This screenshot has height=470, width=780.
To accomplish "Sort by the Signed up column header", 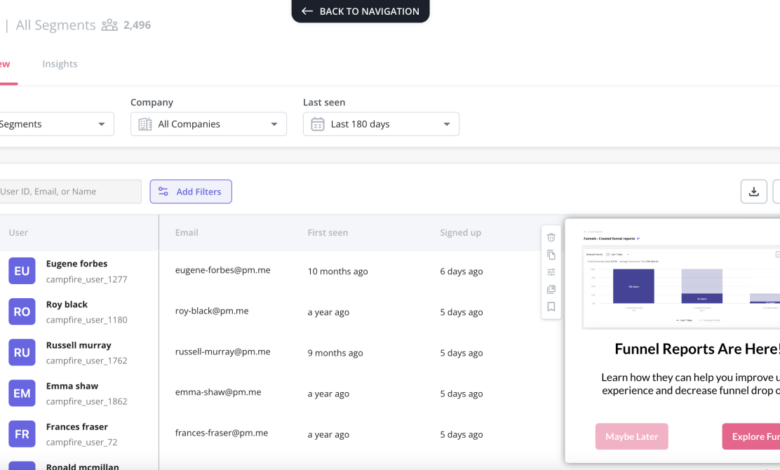I will (461, 233).
